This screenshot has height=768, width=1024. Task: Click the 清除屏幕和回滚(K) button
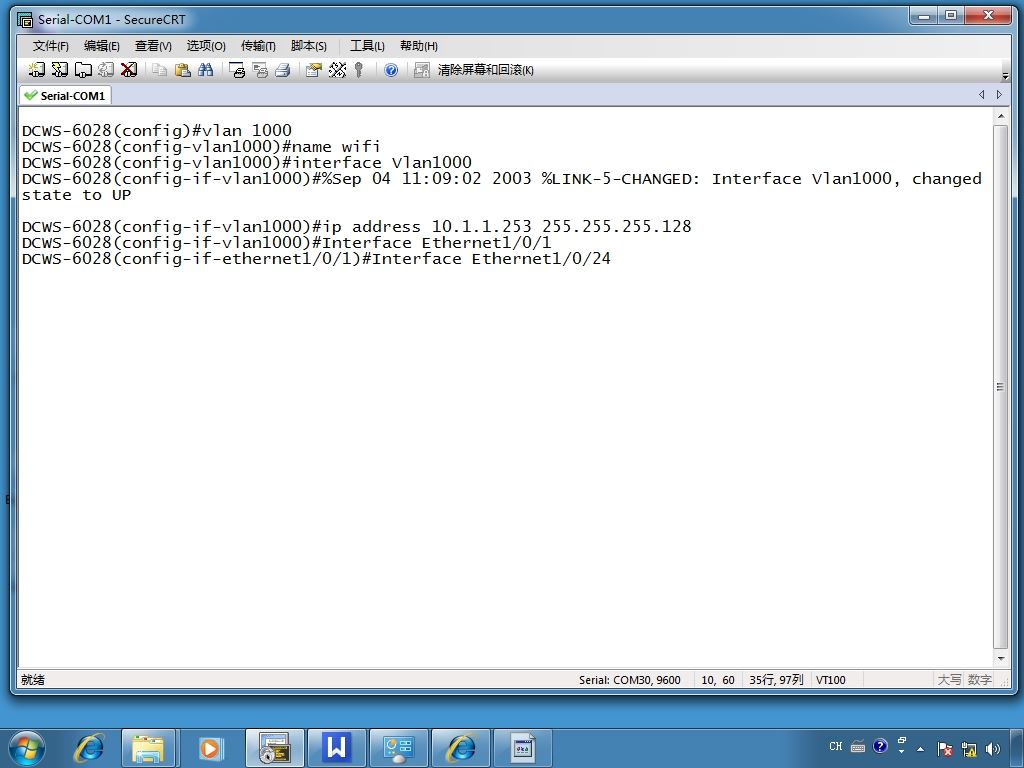(485, 70)
